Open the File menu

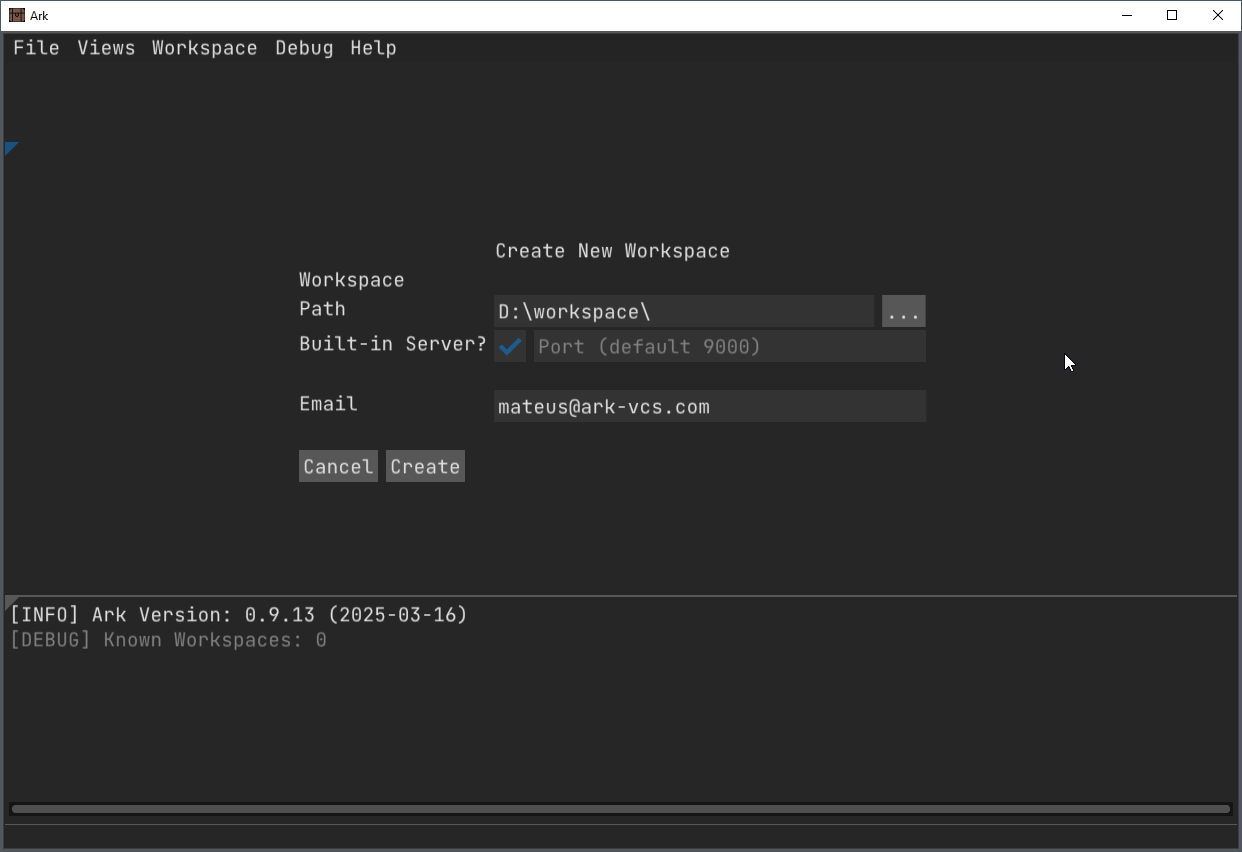36,48
